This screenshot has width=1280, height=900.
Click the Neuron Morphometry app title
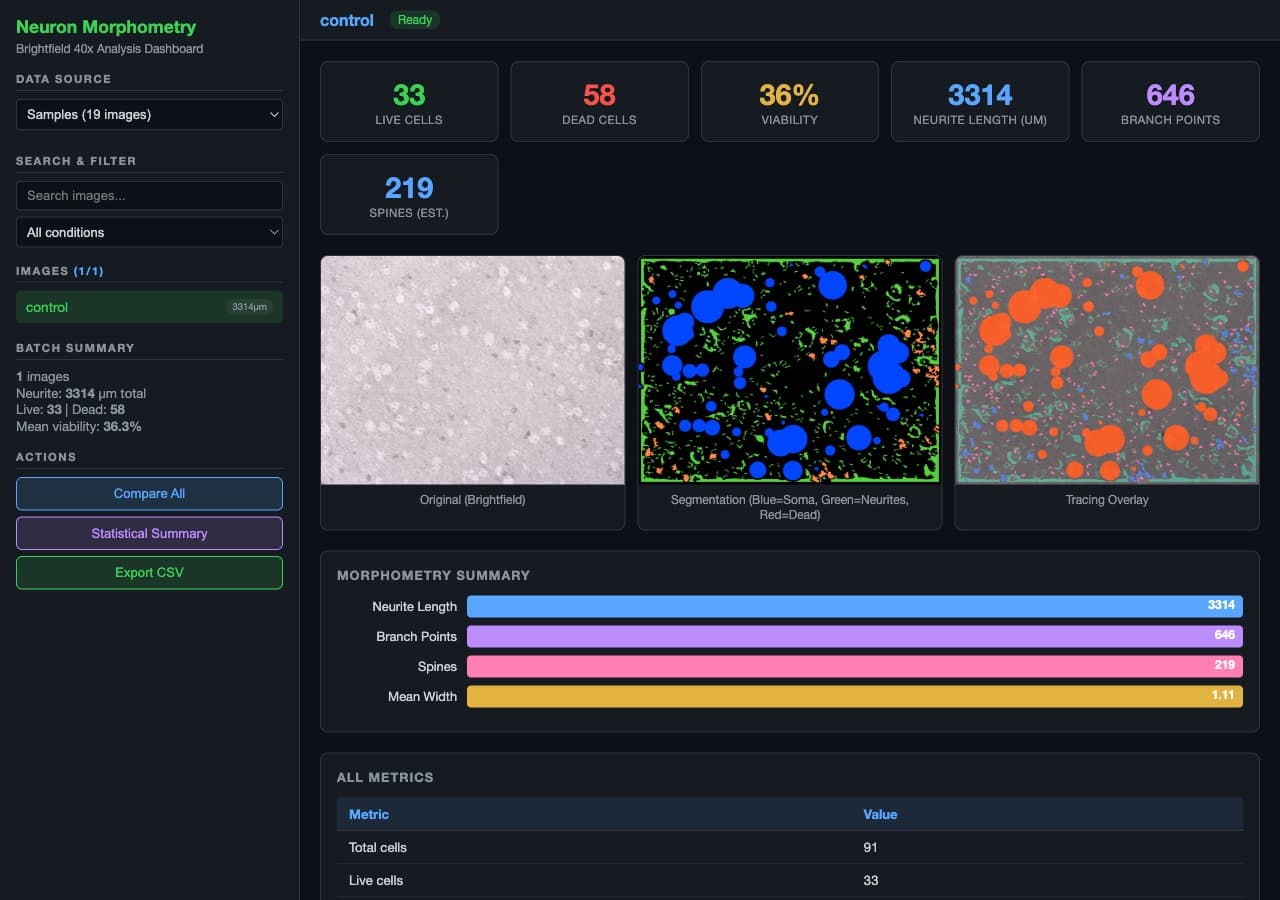(106, 27)
